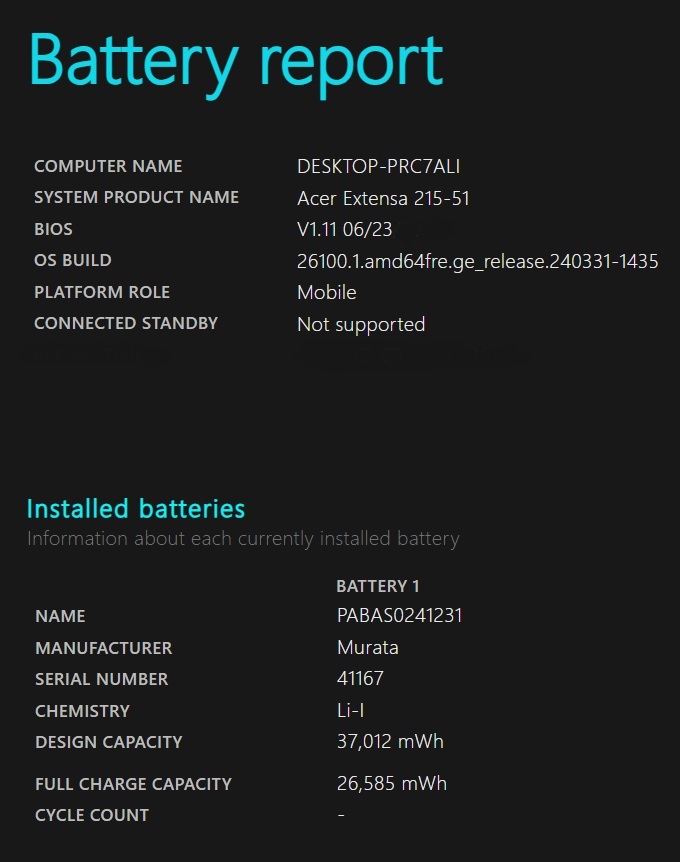
Task: Select the Acer Extensa 215-51 text
Action: (383, 198)
